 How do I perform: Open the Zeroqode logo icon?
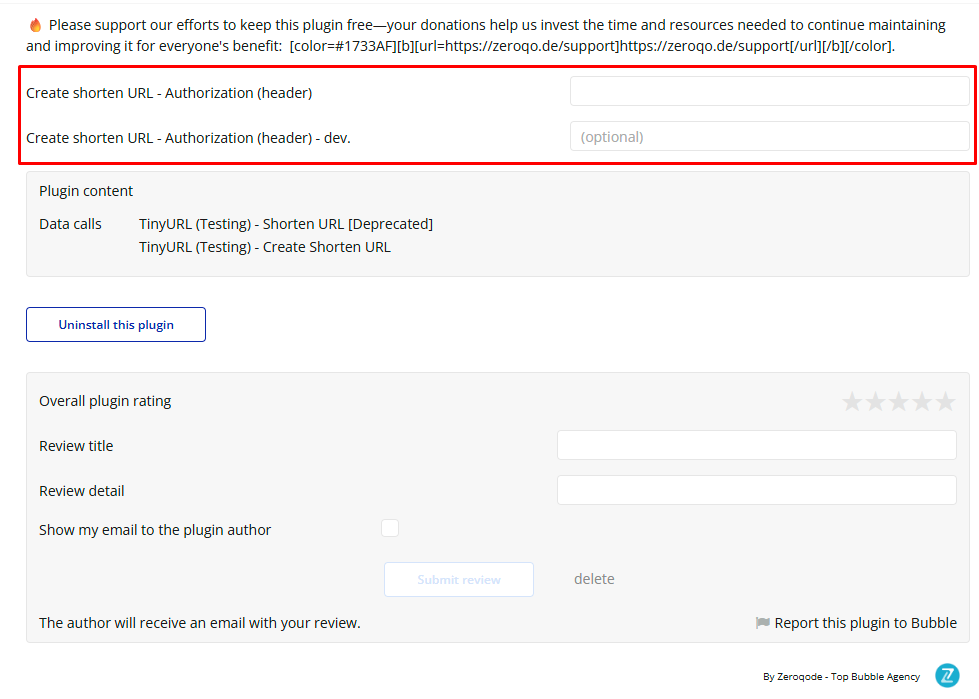tap(947, 676)
